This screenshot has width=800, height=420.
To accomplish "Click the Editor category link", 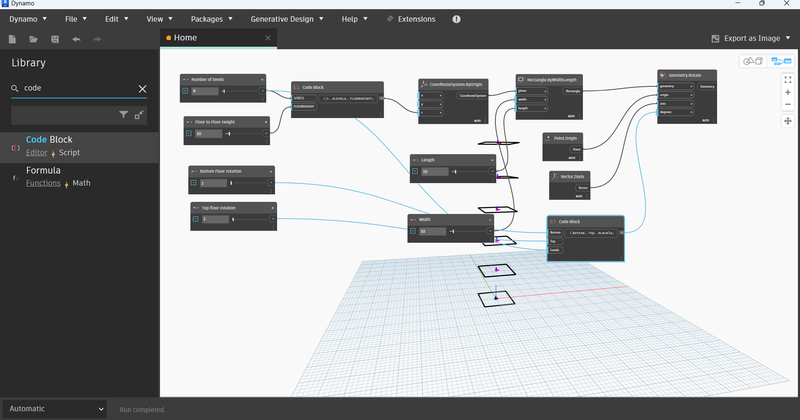I will coord(37,153).
